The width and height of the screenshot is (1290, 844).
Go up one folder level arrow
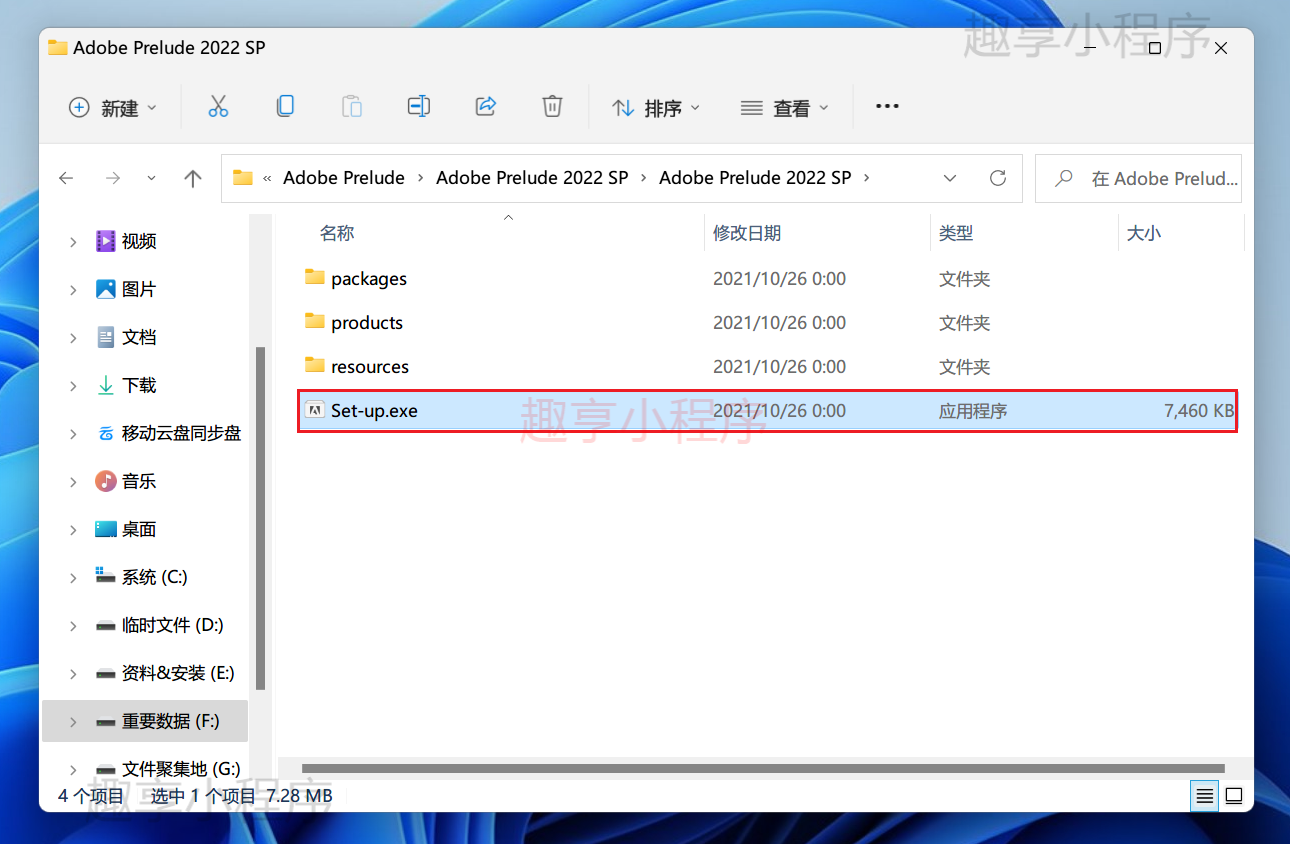(x=193, y=178)
